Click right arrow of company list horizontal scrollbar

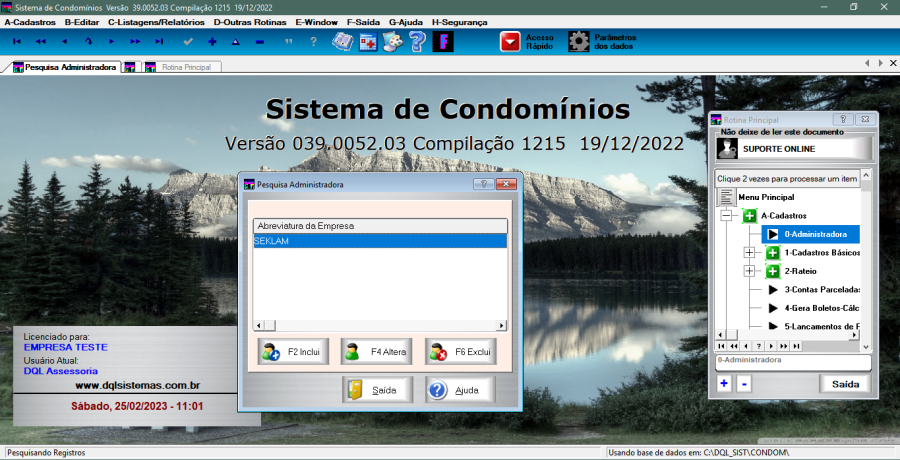point(502,326)
